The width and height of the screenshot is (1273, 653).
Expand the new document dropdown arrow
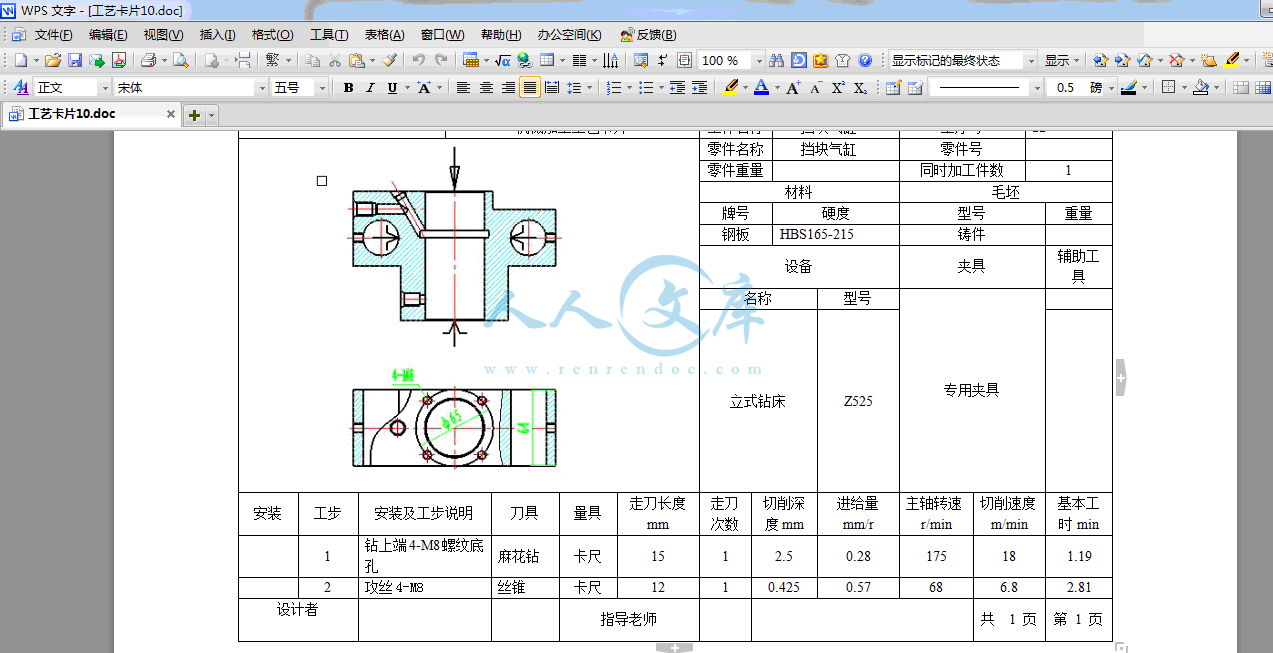click(36, 60)
